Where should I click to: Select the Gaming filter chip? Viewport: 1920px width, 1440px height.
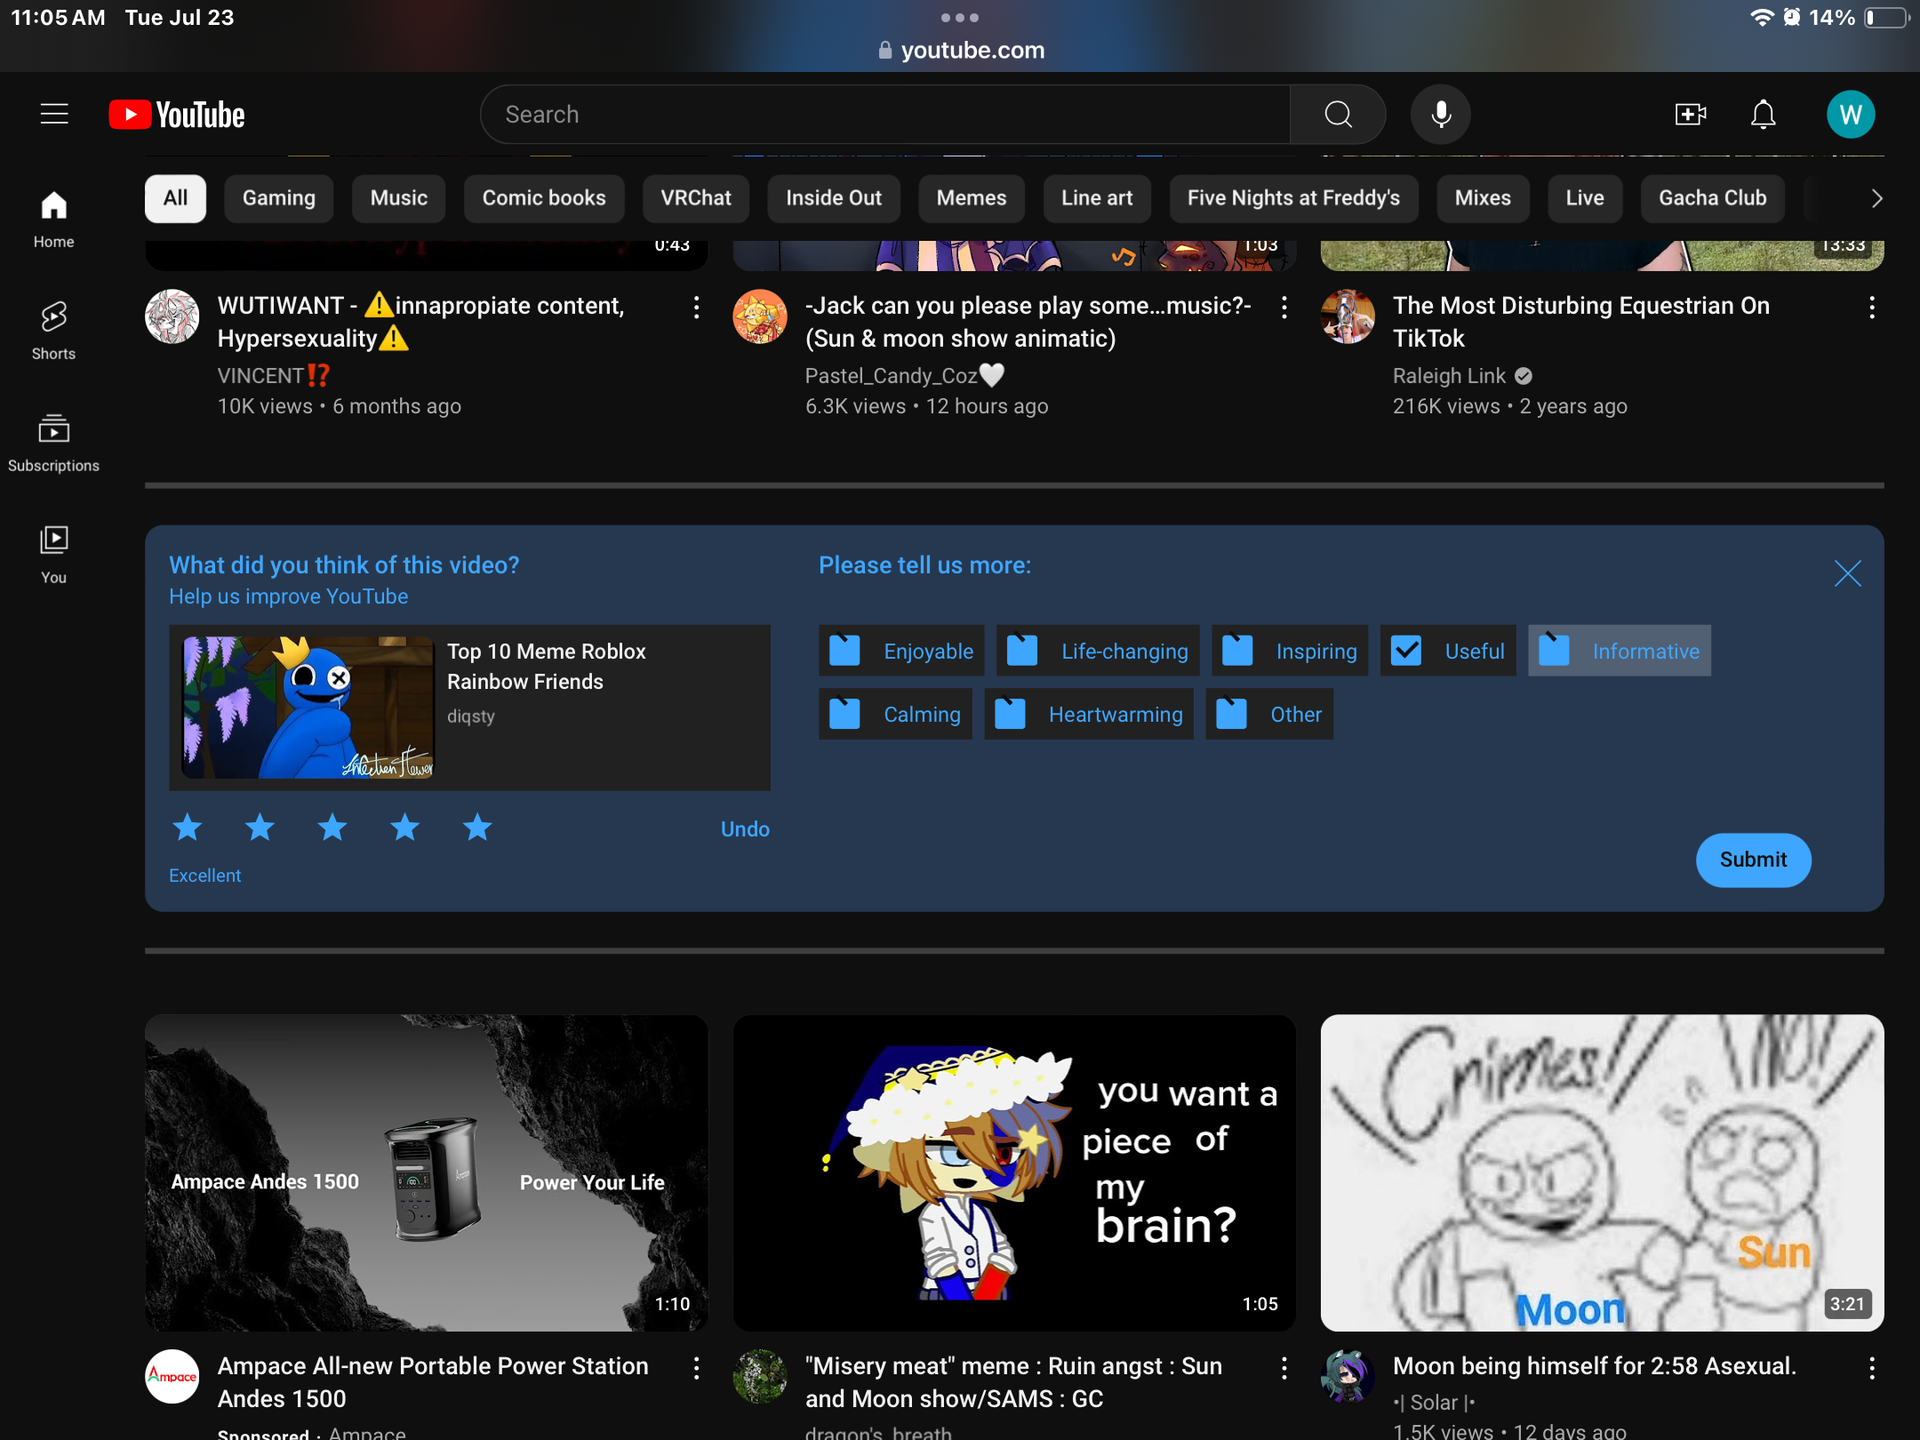tap(279, 198)
